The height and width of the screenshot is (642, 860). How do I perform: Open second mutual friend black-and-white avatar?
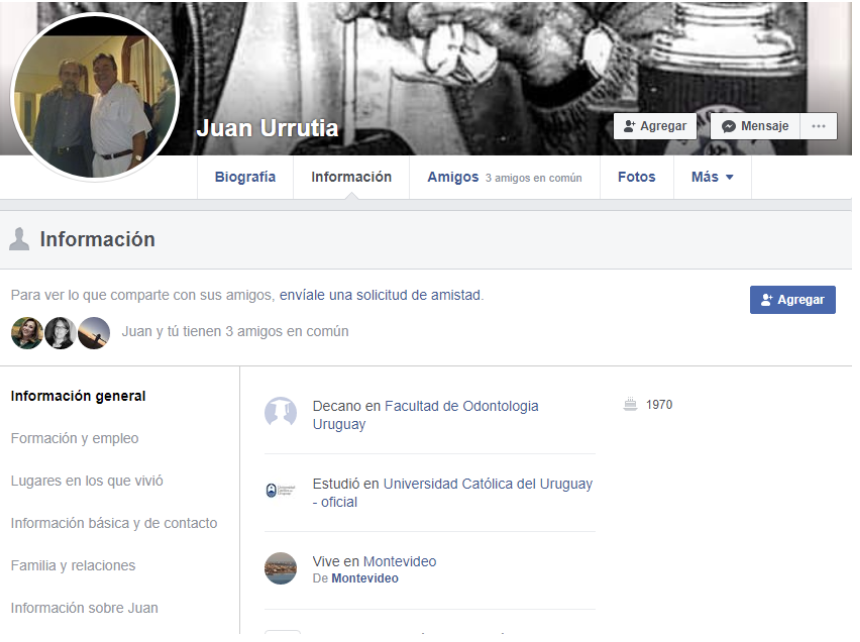pos(60,333)
